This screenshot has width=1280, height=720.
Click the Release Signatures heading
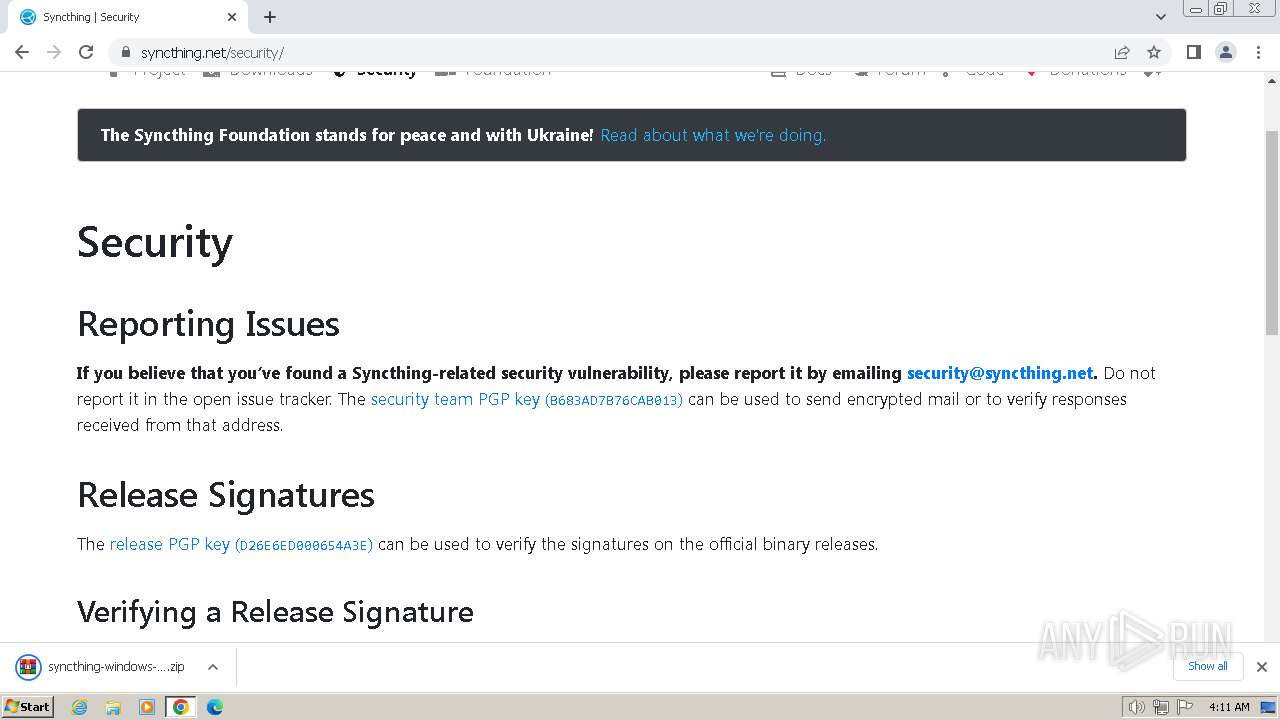(226, 495)
